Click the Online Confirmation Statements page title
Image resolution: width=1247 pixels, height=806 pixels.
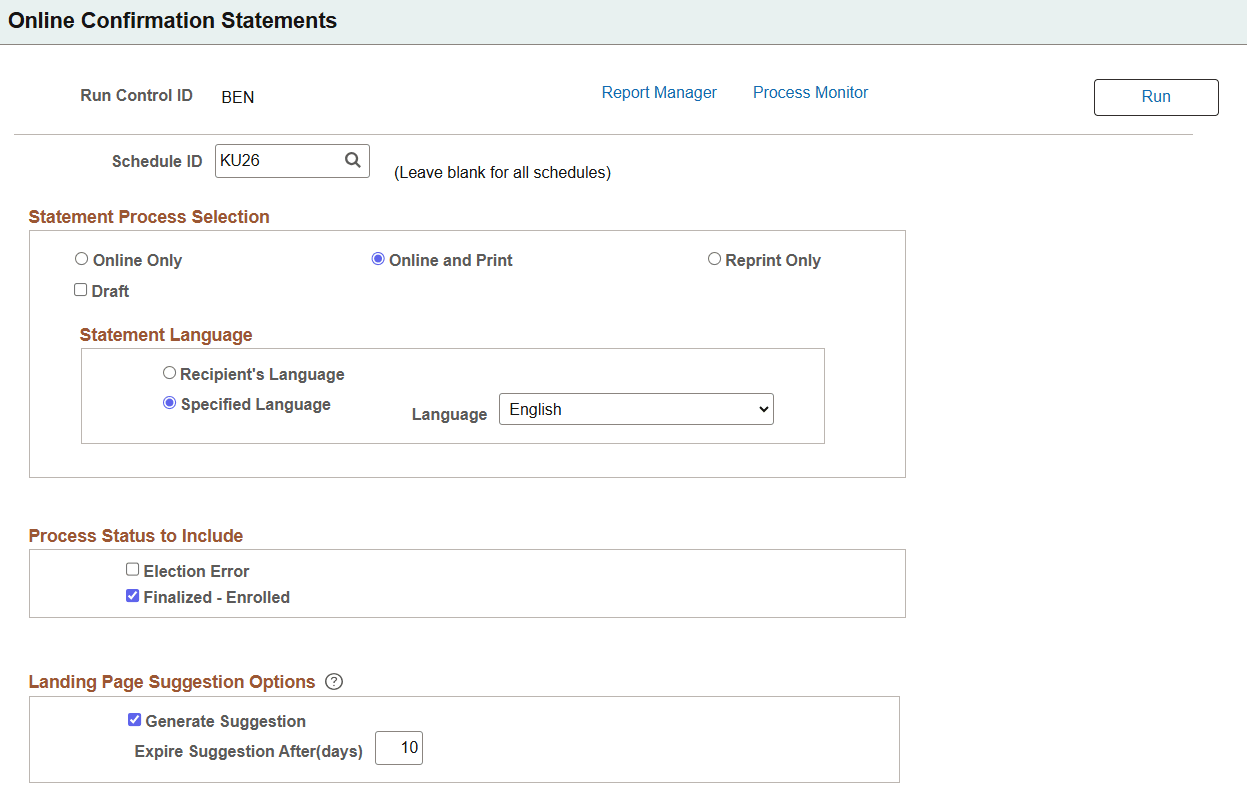coord(172,21)
